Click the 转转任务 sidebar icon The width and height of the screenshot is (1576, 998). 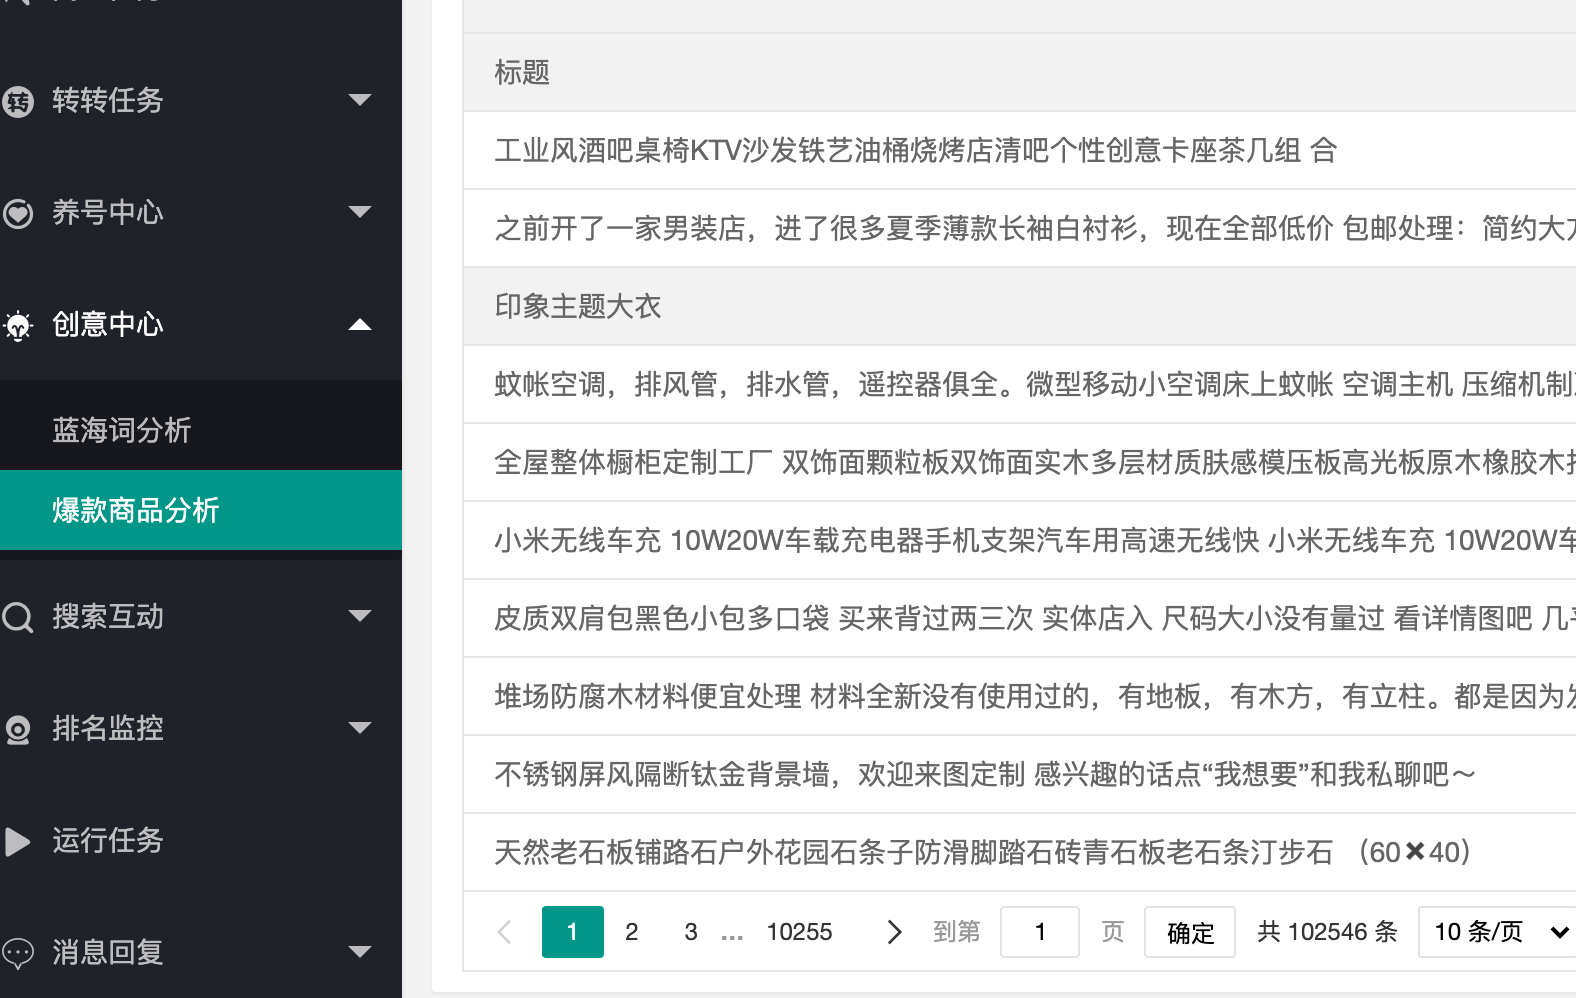[x=18, y=101]
